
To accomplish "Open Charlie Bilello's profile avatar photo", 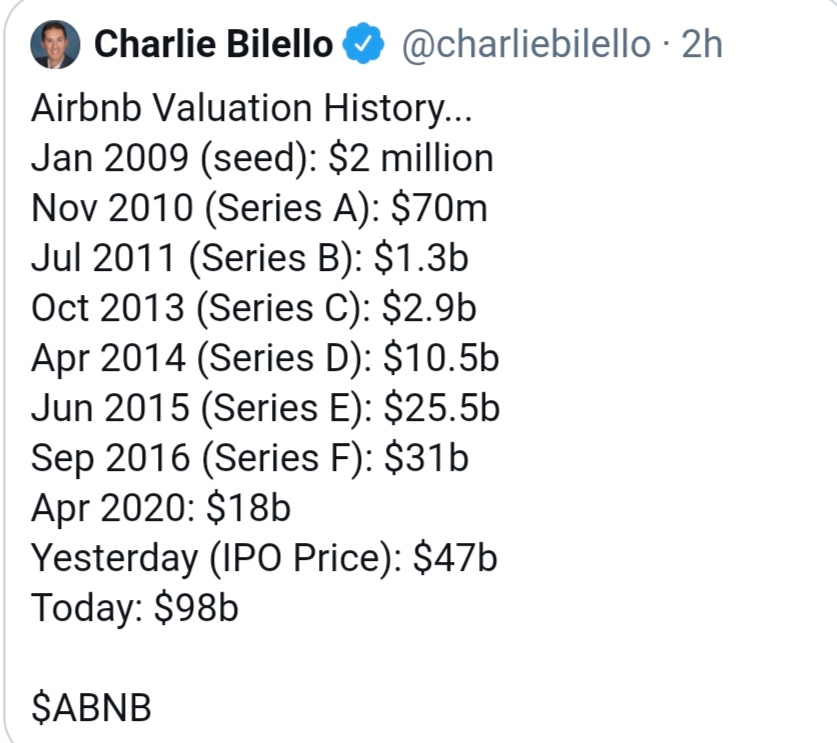I will point(55,44).
